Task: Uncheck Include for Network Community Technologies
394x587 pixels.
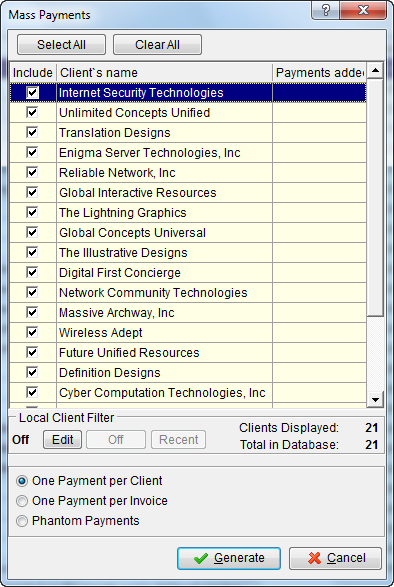Action: click(32, 292)
